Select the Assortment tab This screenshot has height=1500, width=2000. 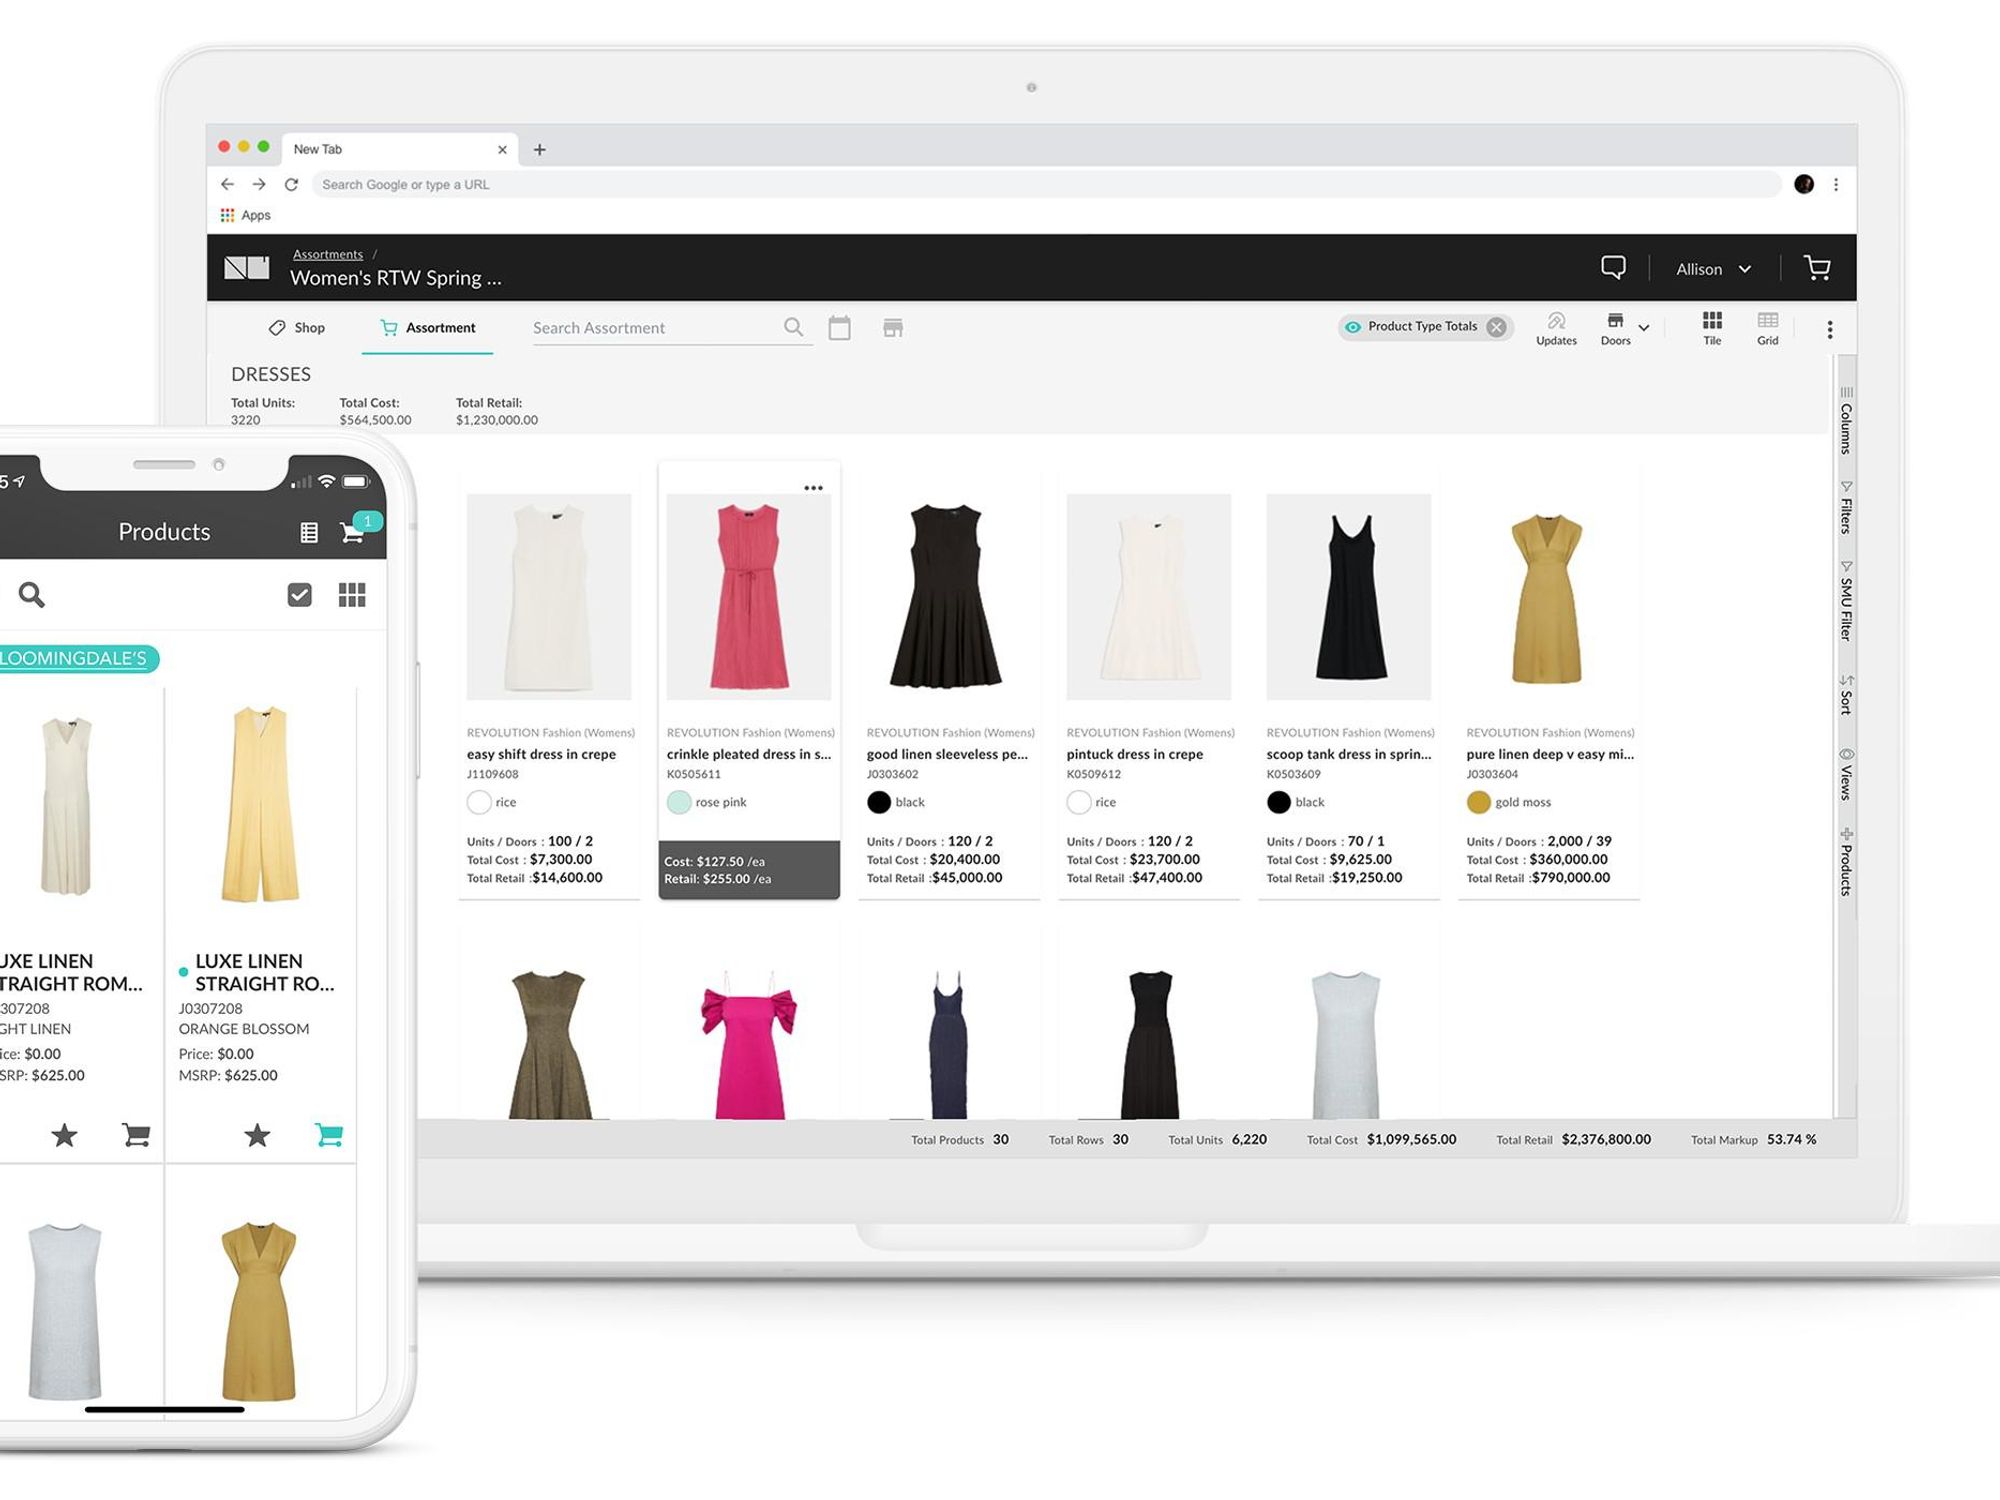pos(428,327)
